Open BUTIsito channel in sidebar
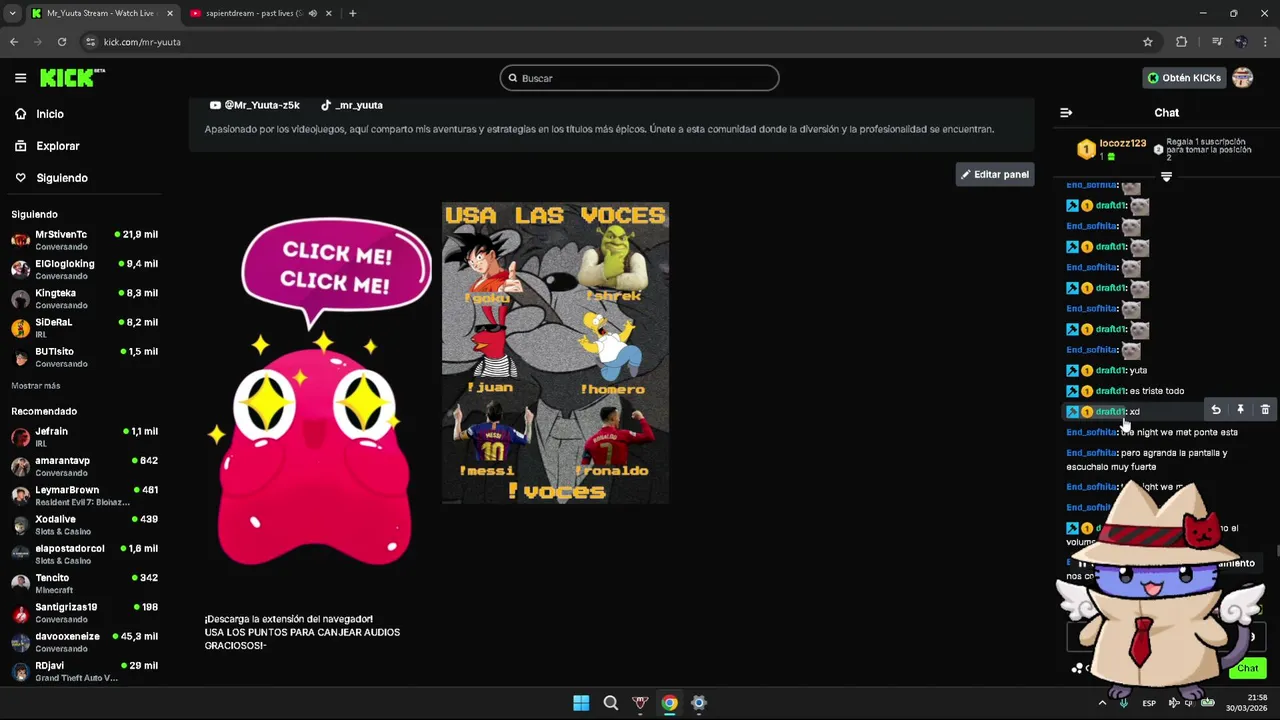The width and height of the screenshot is (1280, 720). pyautogui.click(x=84, y=356)
